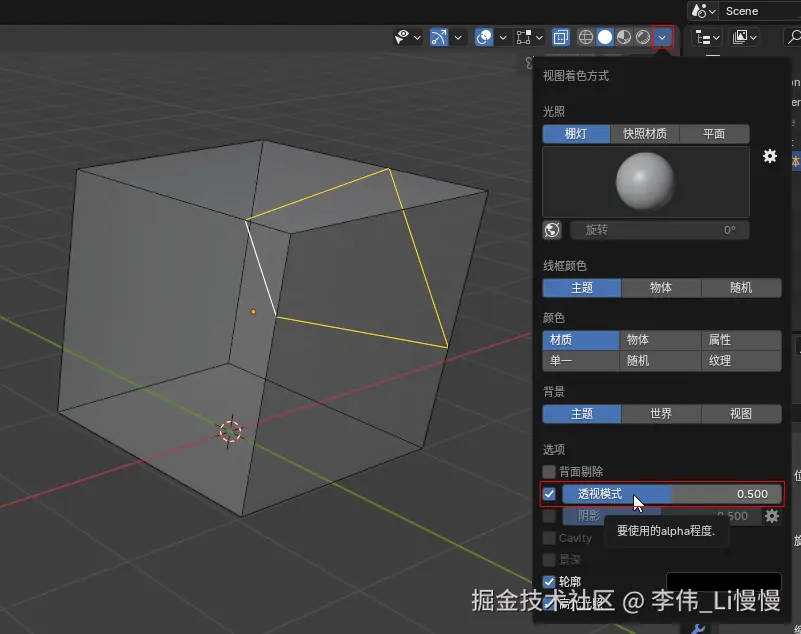Switch to material preview shading icon

pos(624,37)
